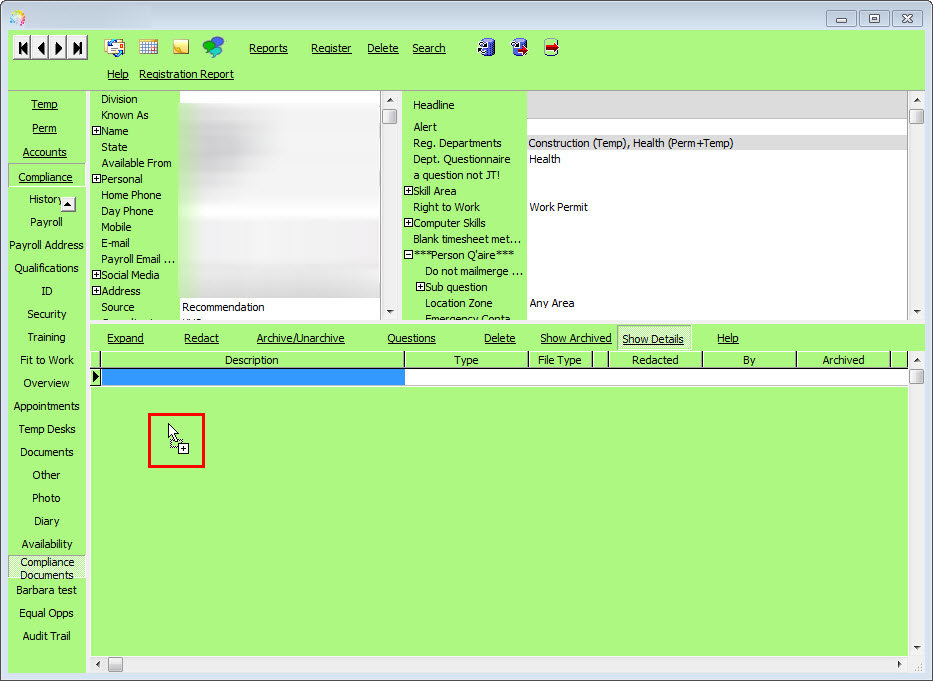Open the email/contact icon in toolbar
933x681 pixels.
click(114, 47)
